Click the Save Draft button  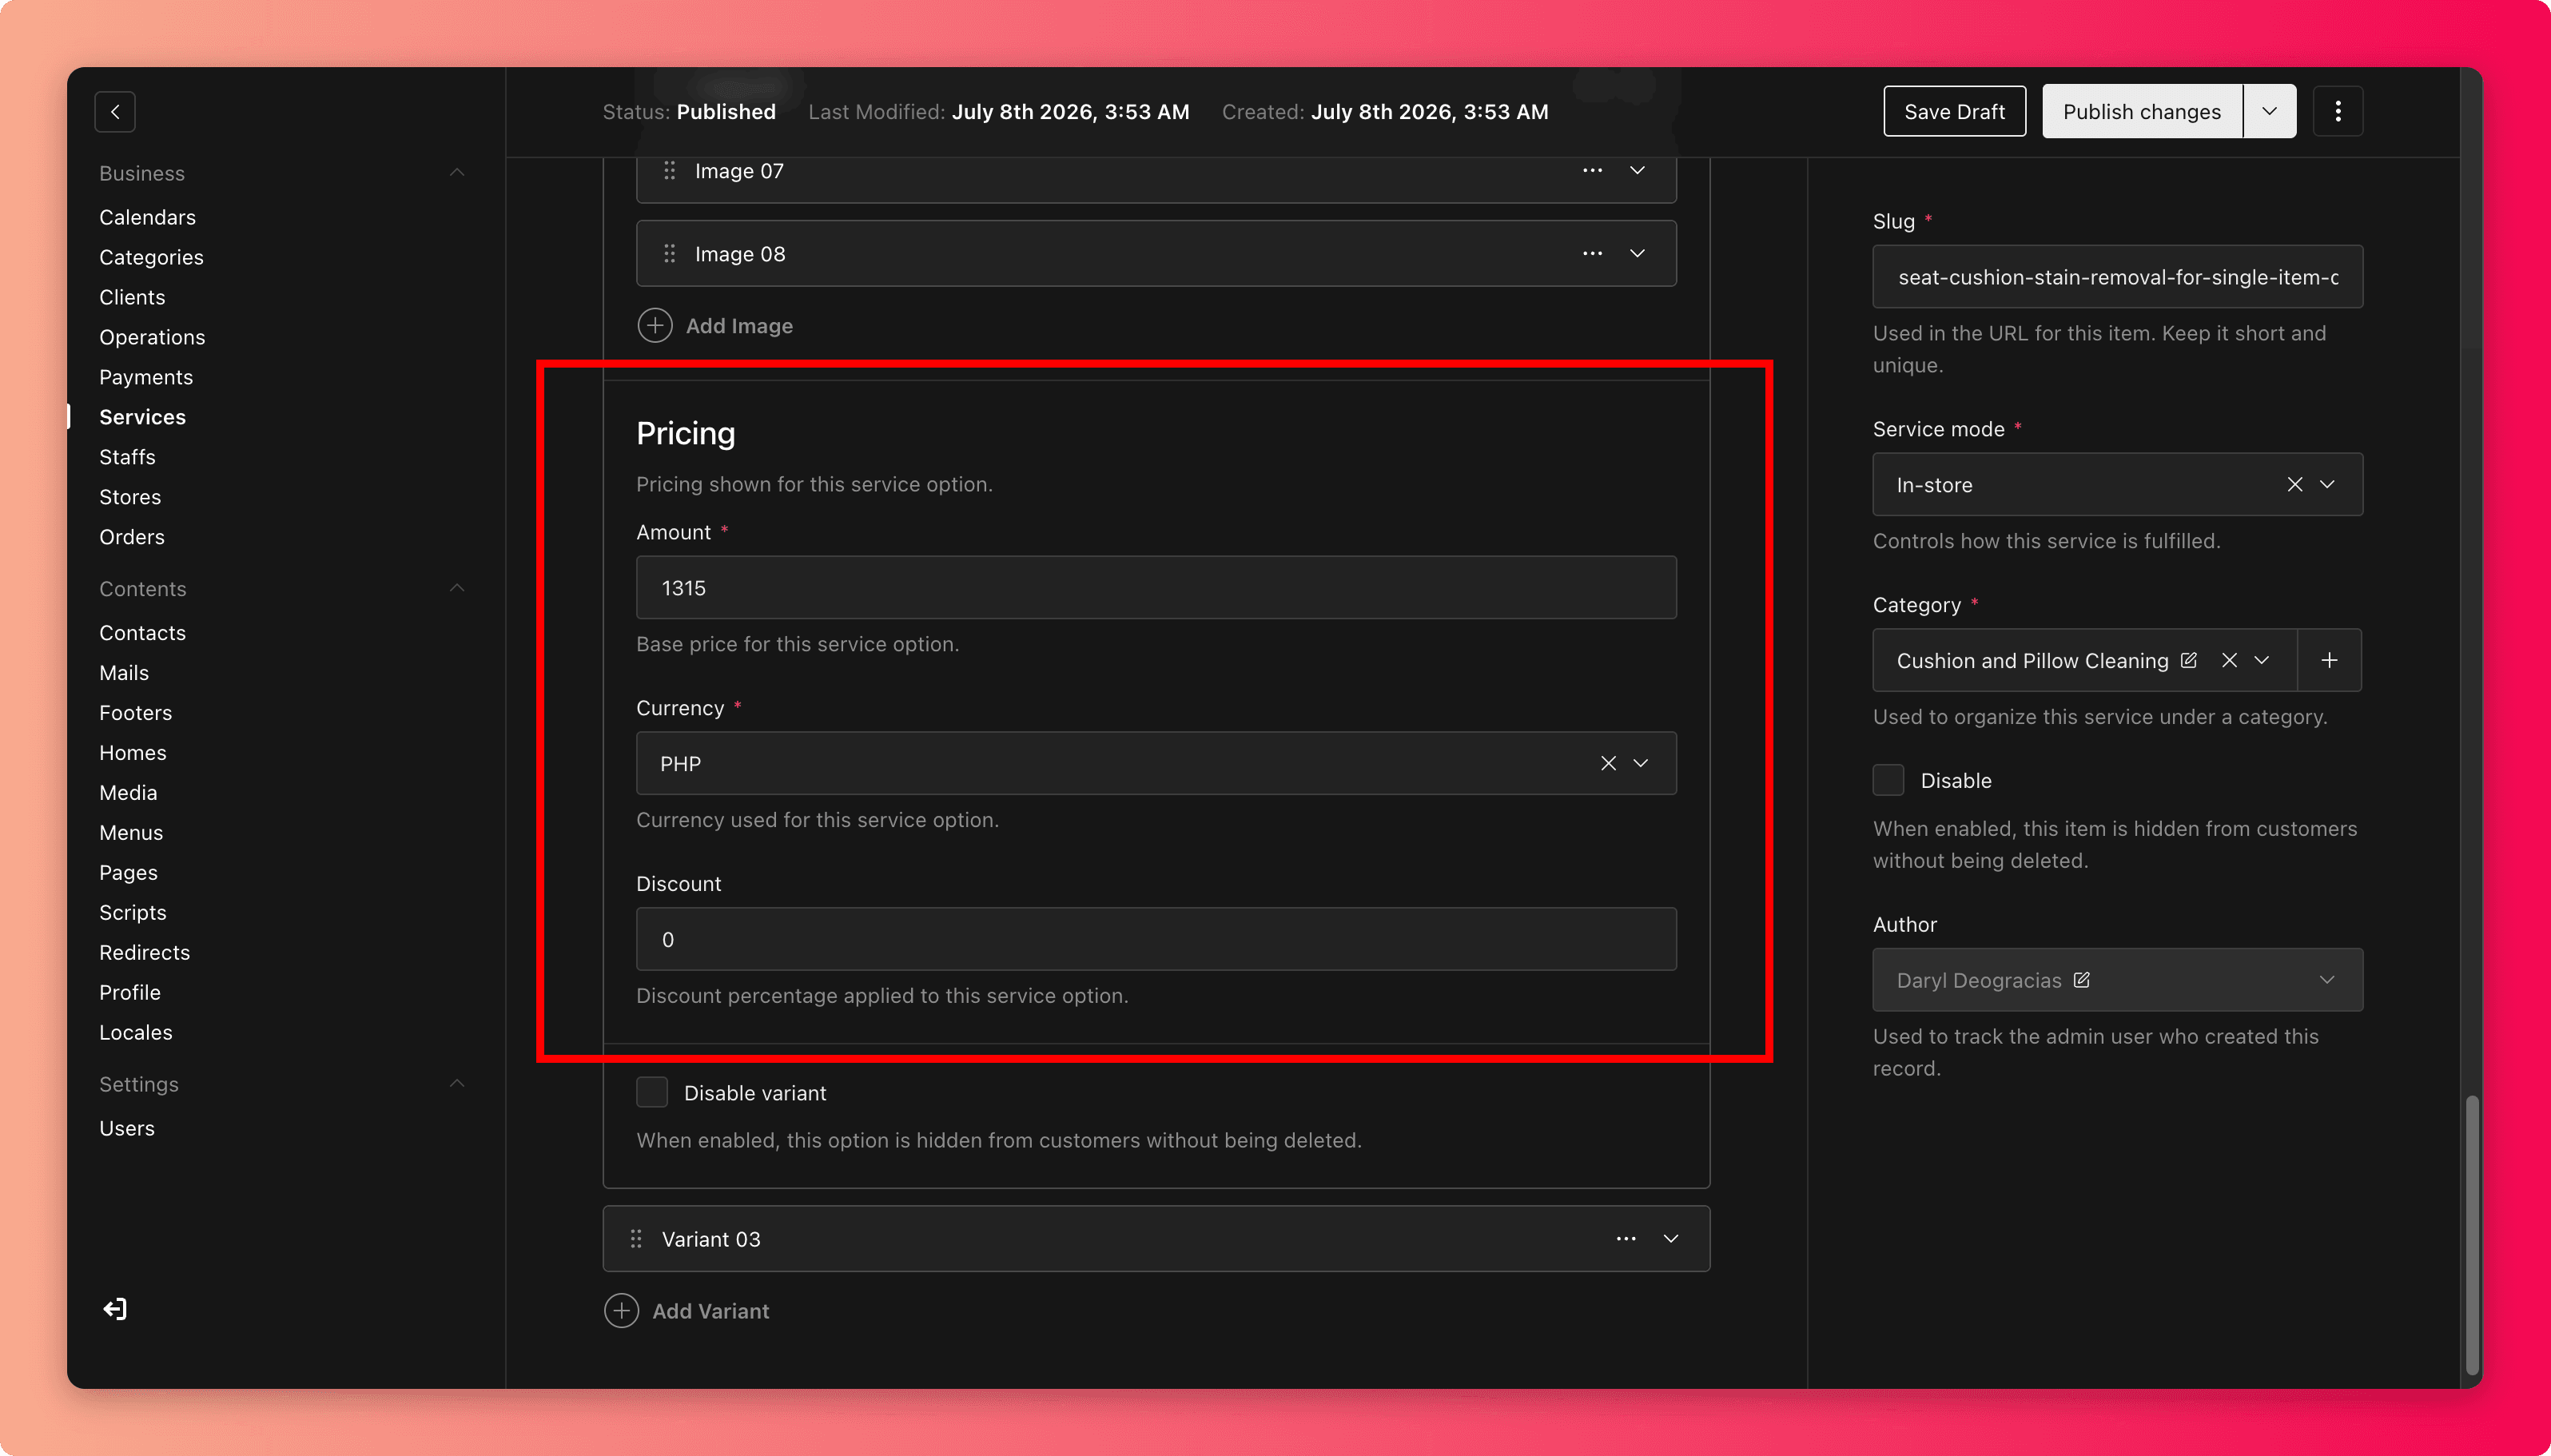1954,111
